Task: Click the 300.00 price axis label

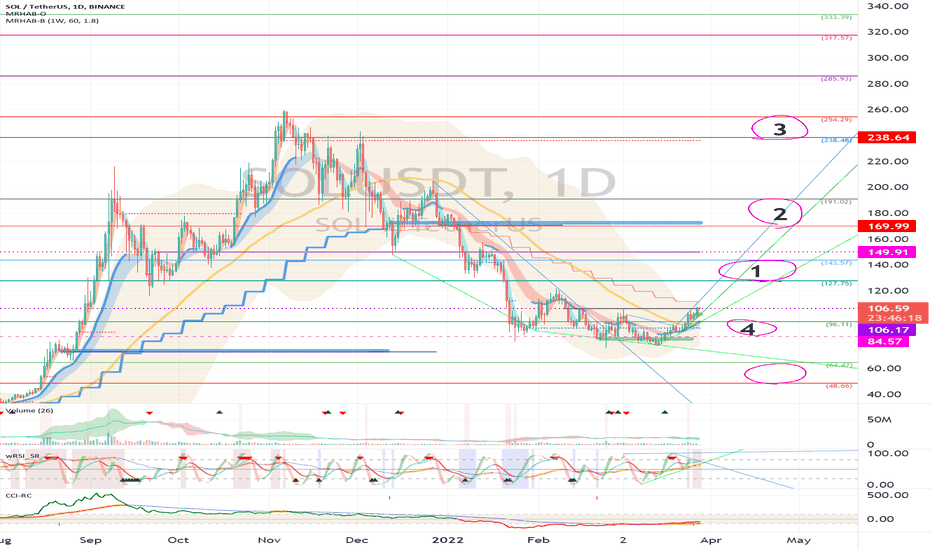Action: (887, 58)
